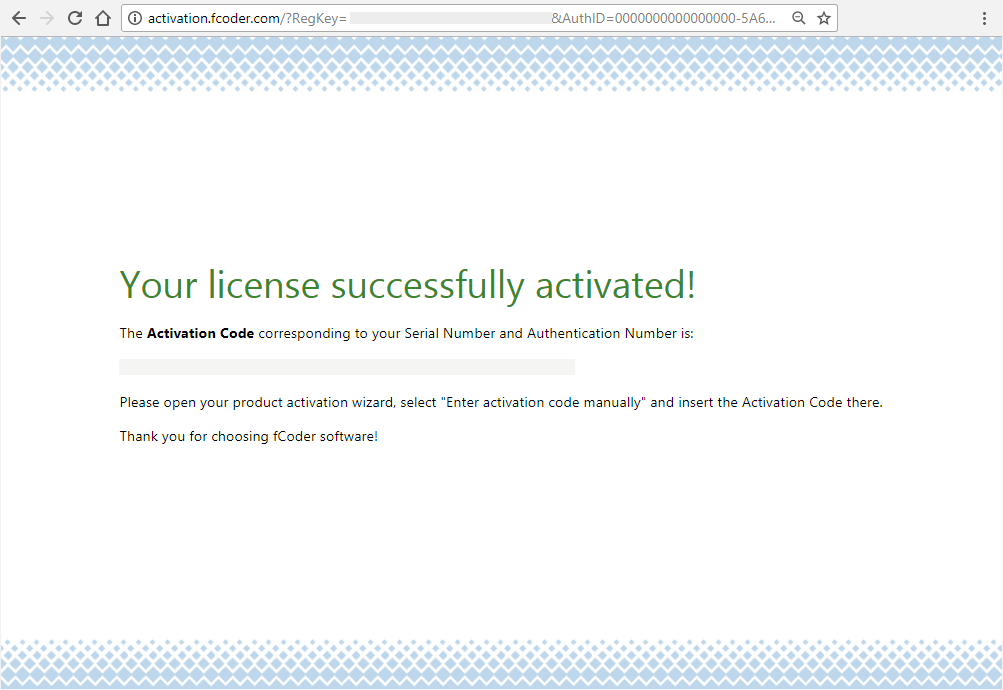Open the browser three-dot menu
Viewport: 1003px width, 690px height.
[x=984, y=19]
